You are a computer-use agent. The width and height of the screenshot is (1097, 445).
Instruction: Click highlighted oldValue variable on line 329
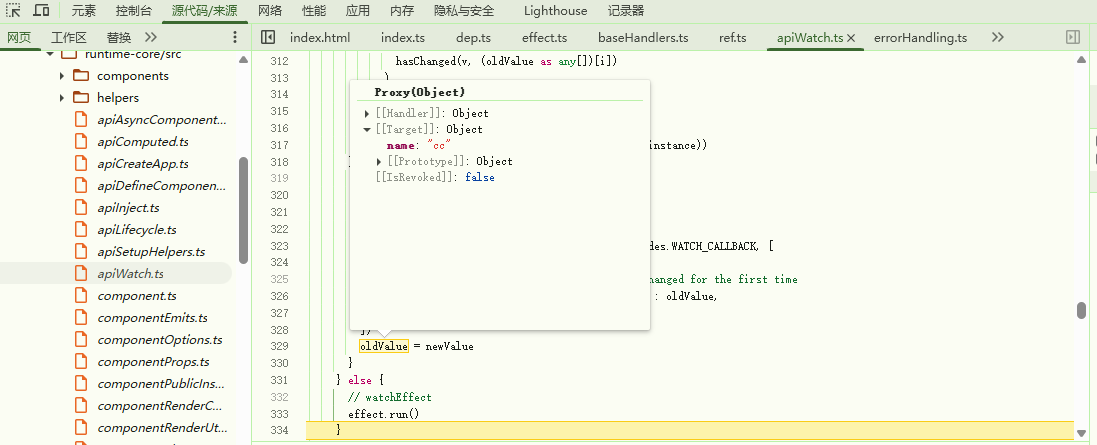pyautogui.click(x=383, y=346)
